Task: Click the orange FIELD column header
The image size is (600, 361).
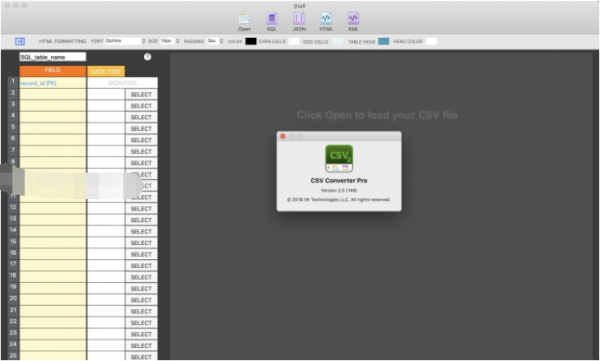Action: click(x=53, y=71)
